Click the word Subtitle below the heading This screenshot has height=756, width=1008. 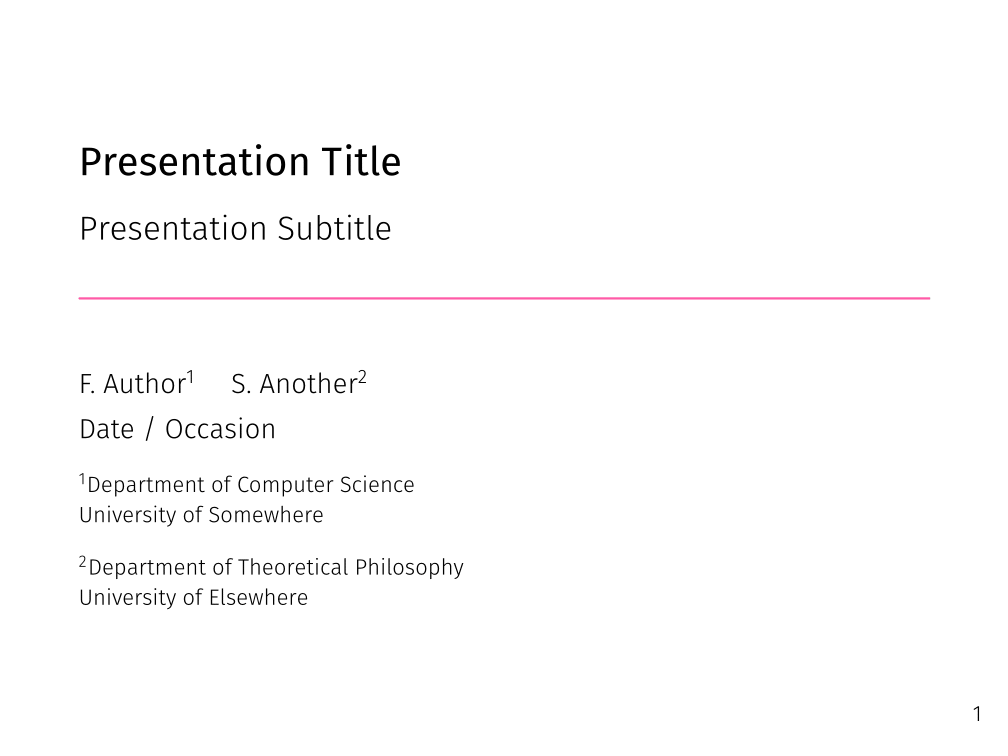pyautogui.click(x=334, y=229)
